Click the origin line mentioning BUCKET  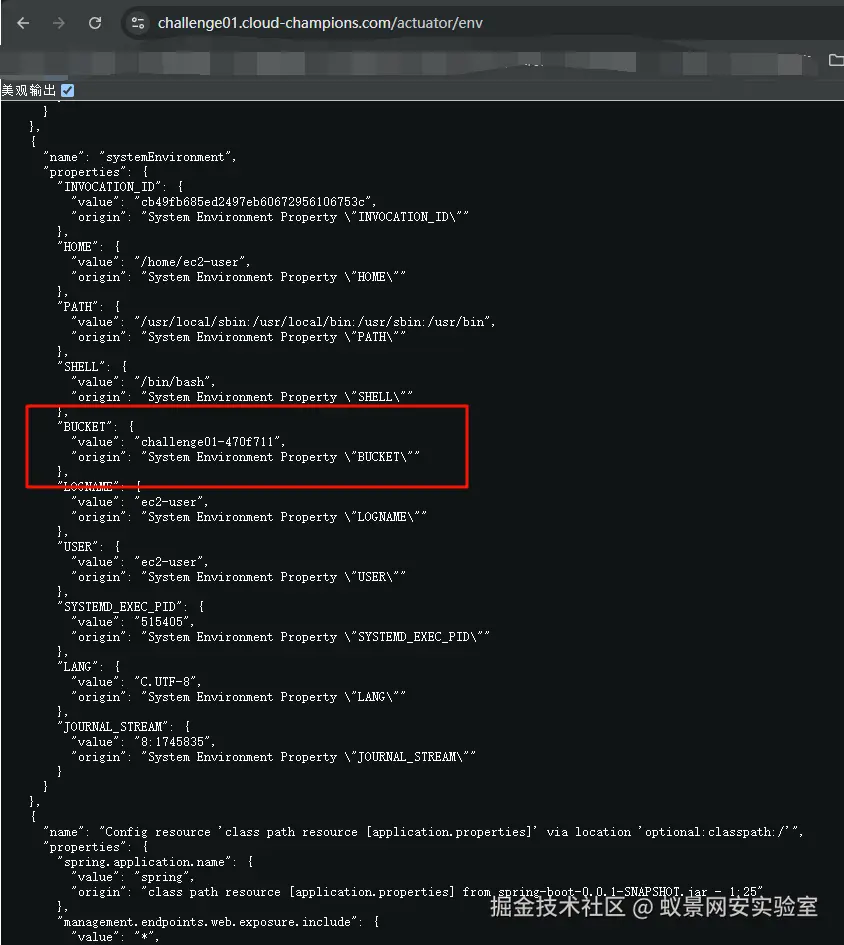tap(245, 457)
